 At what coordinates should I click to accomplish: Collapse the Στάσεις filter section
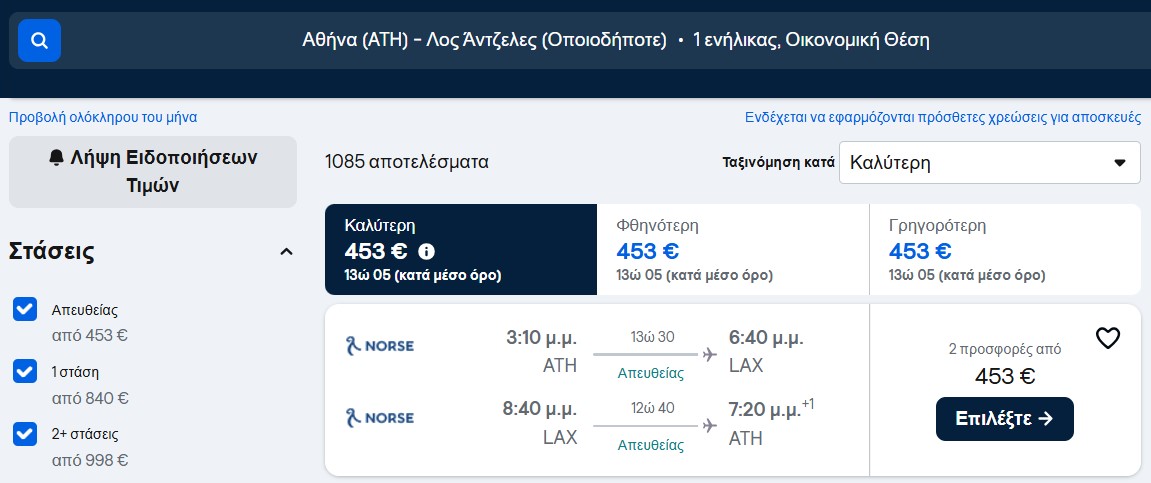click(x=286, y=252)
